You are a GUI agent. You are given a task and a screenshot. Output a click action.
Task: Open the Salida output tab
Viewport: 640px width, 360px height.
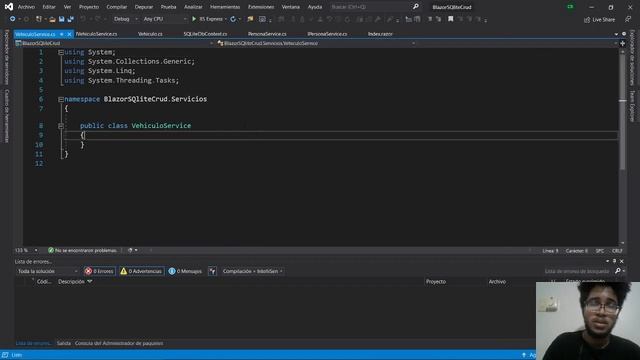pos(64,343)
